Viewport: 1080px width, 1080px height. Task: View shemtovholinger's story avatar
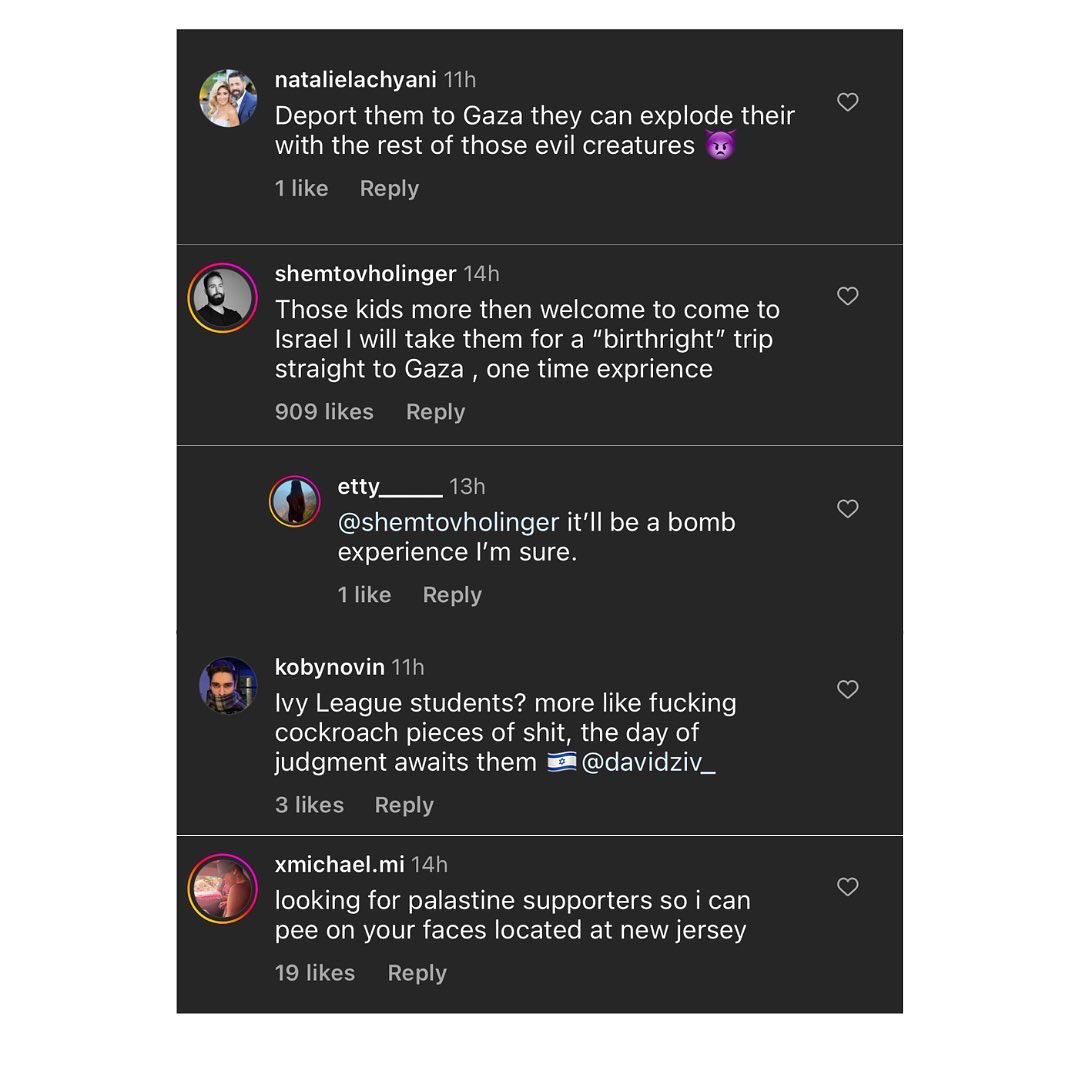pos(223,297)
